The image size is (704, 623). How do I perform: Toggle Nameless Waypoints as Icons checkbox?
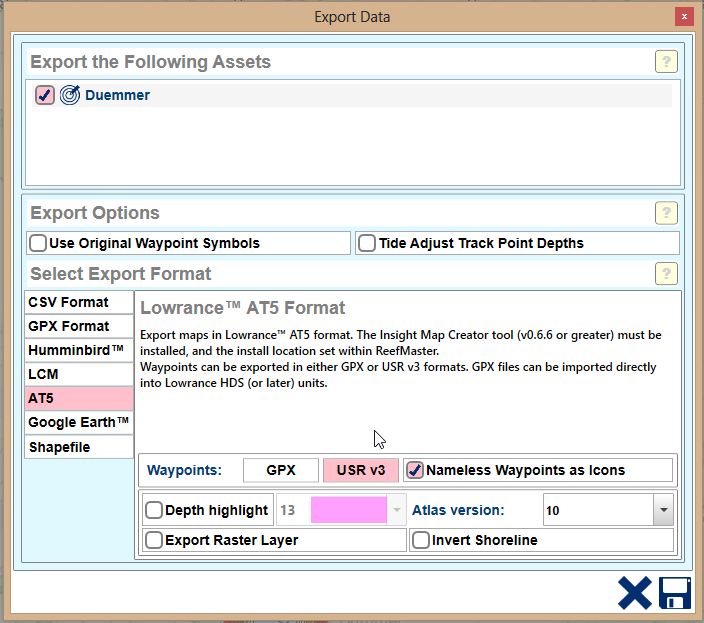pos(414,470)
